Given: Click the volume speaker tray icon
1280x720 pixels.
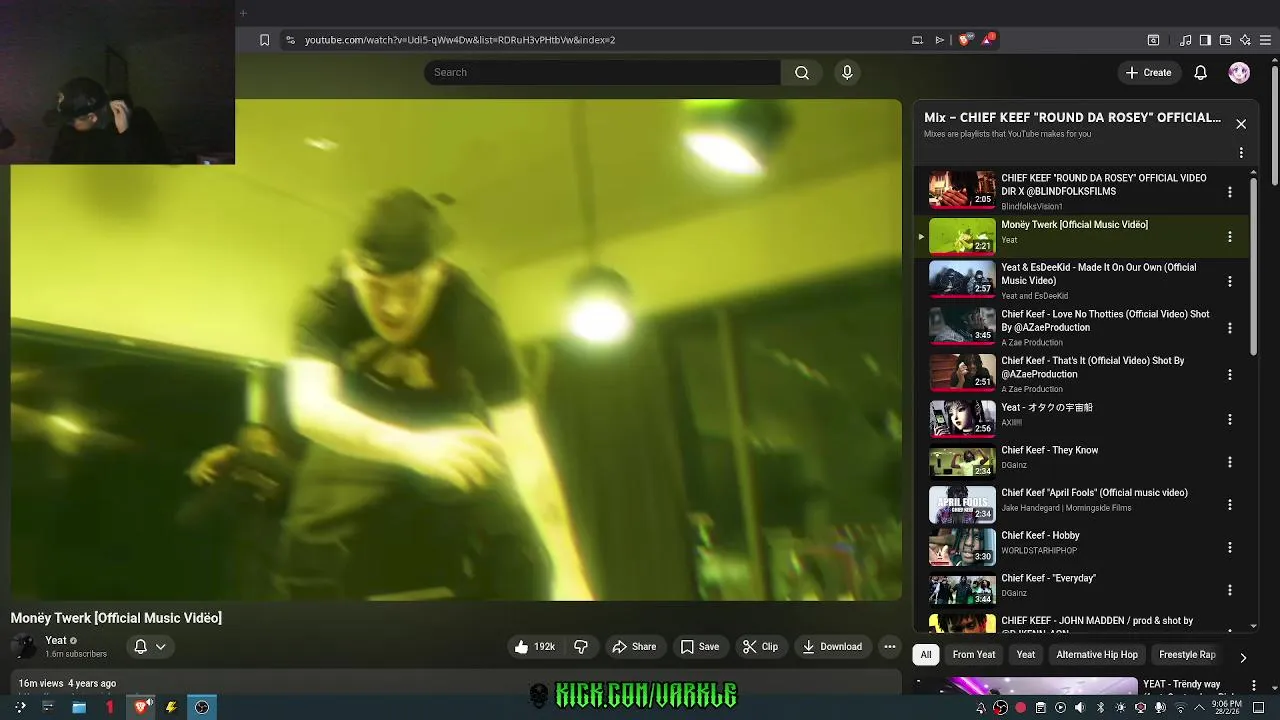Looking at the screenshot, I should coord(1080,708).
